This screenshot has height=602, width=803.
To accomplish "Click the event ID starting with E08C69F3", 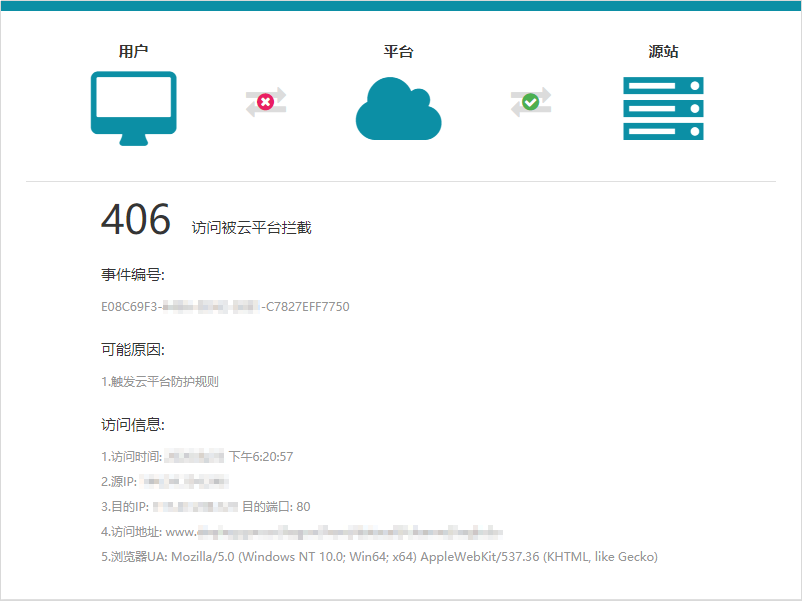I will (x=225, y=307).
